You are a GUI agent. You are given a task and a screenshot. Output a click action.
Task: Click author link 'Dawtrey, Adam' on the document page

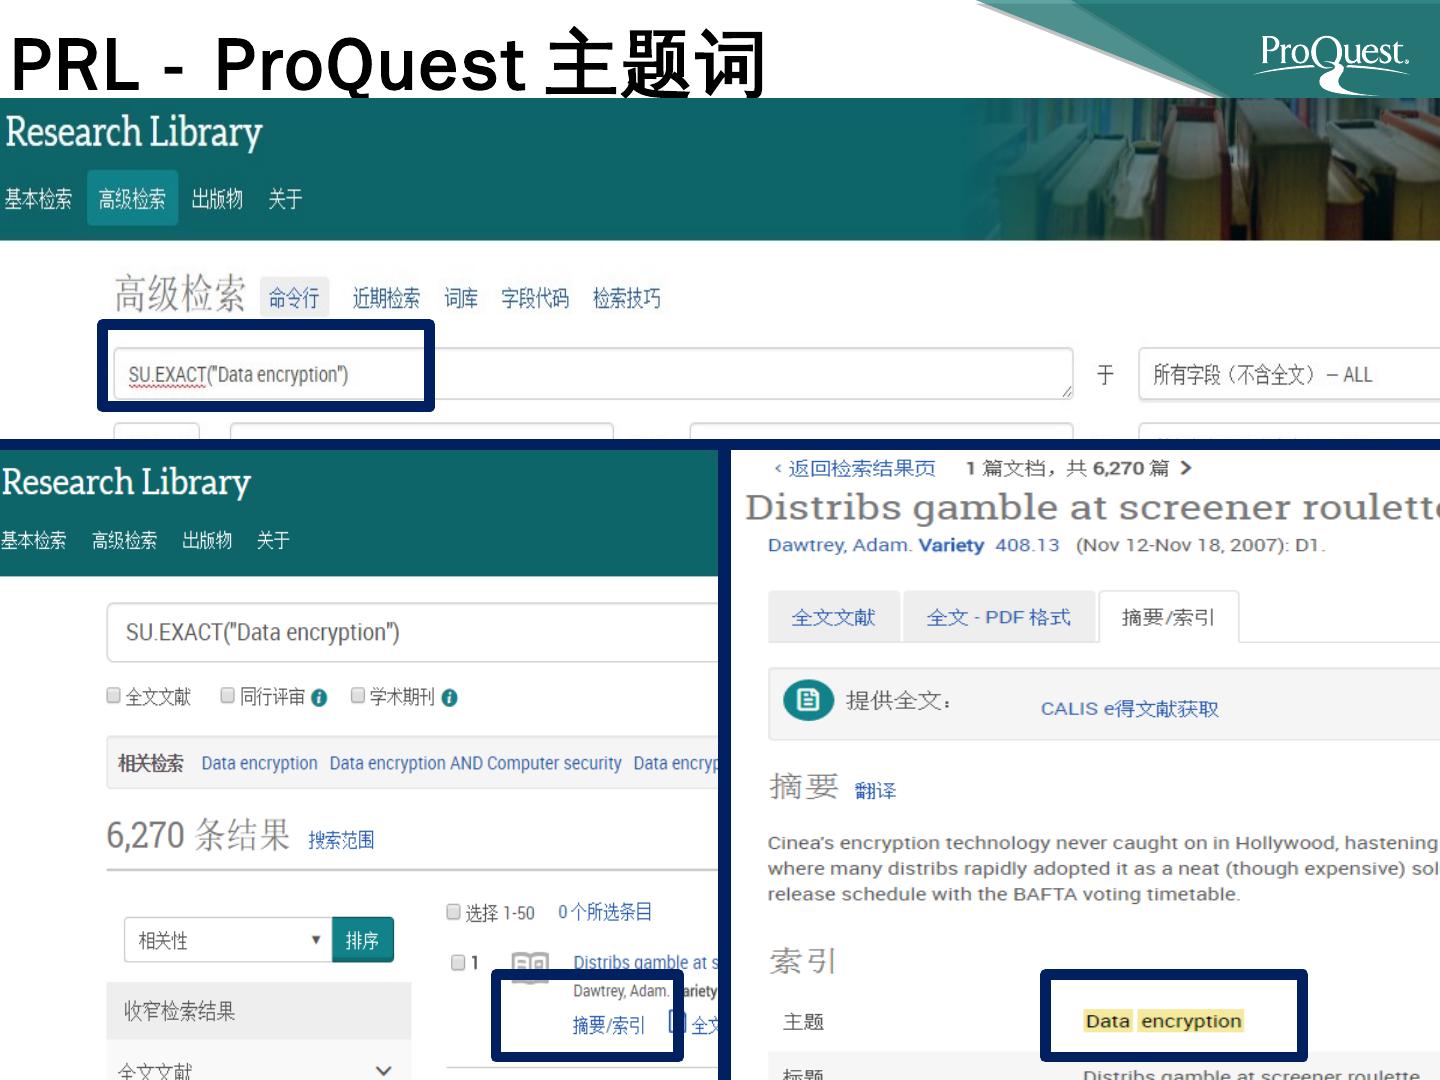point(838,545)
